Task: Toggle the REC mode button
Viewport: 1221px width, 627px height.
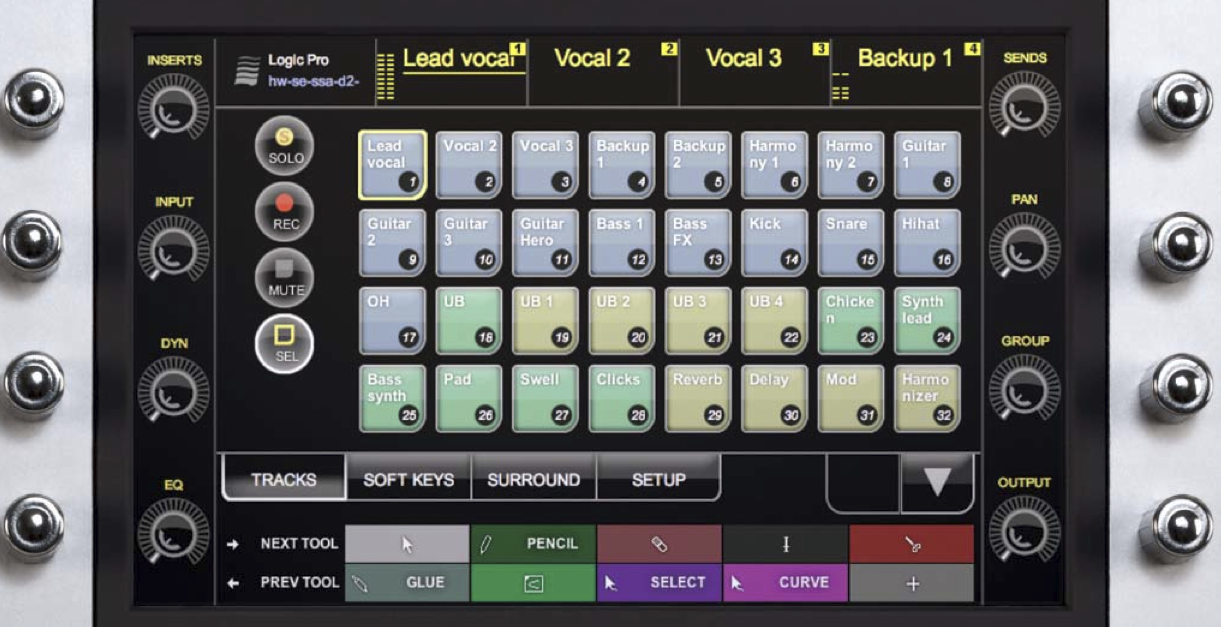Action: pos(284,212)
